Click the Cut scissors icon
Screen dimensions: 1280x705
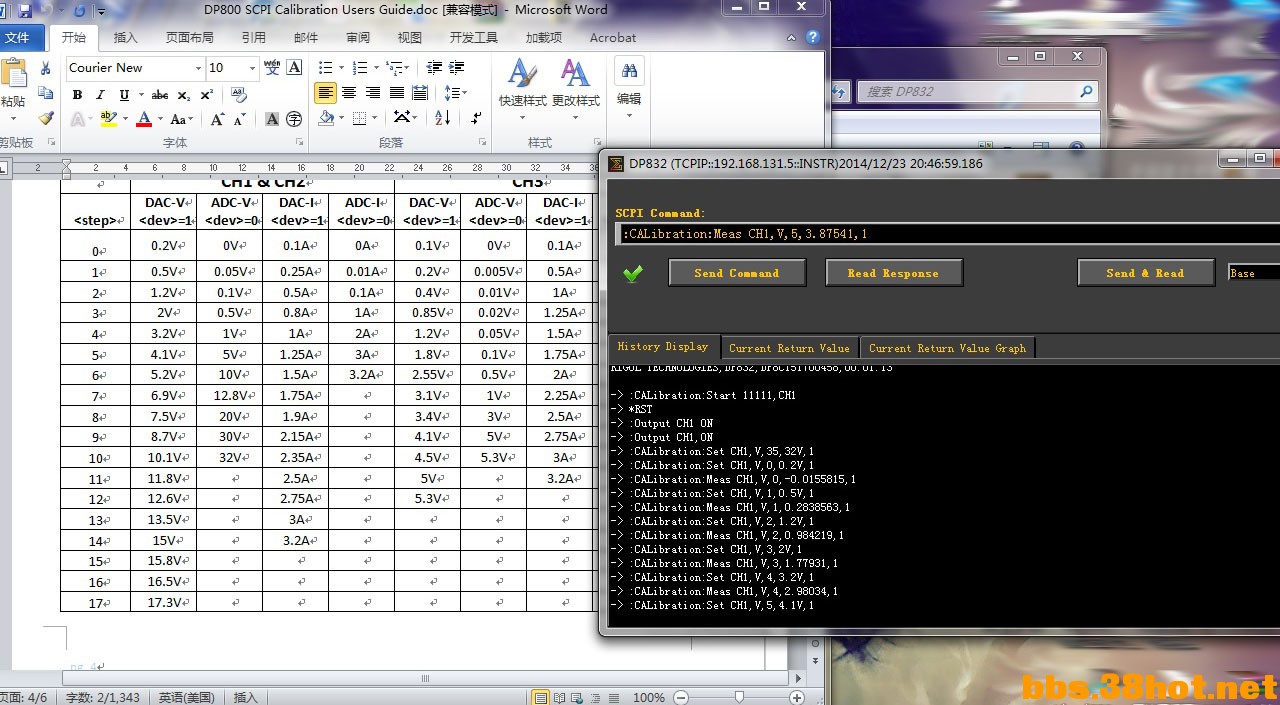pos(45,68)
